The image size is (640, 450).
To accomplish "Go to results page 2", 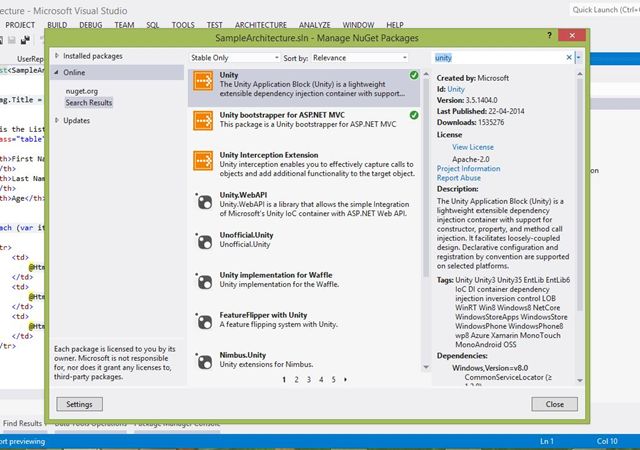I will (296, 379).
